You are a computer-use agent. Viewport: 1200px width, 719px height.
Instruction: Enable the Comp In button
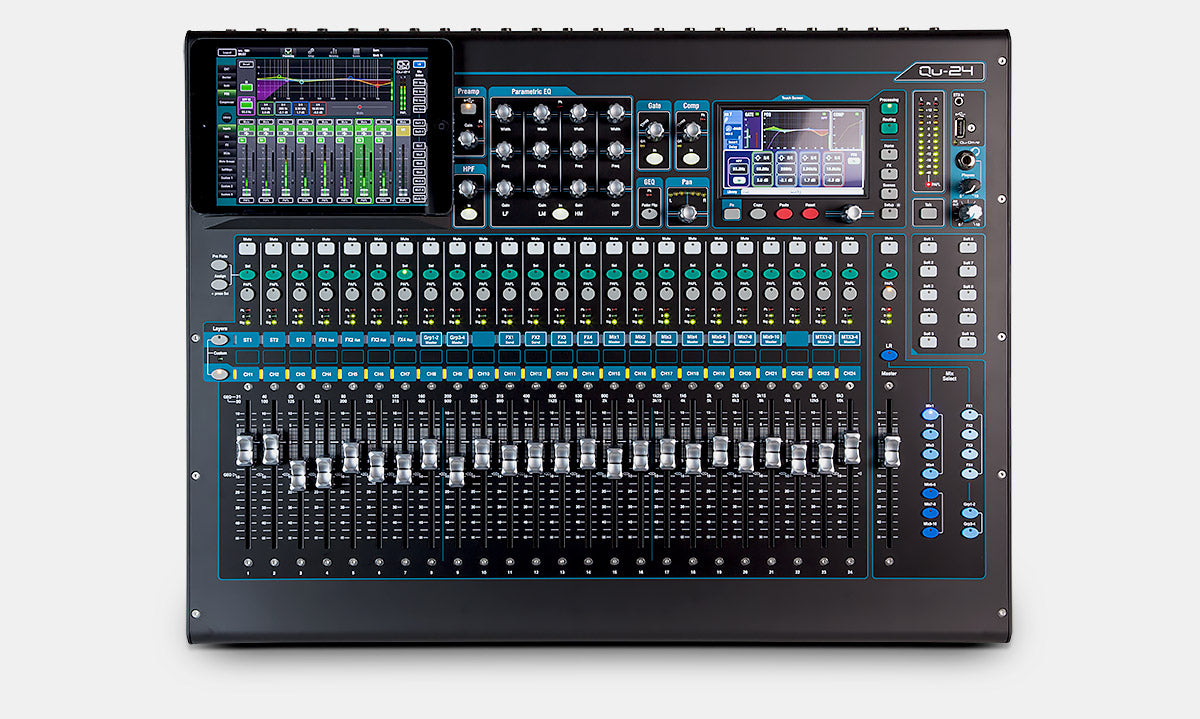tap(690, 158)
